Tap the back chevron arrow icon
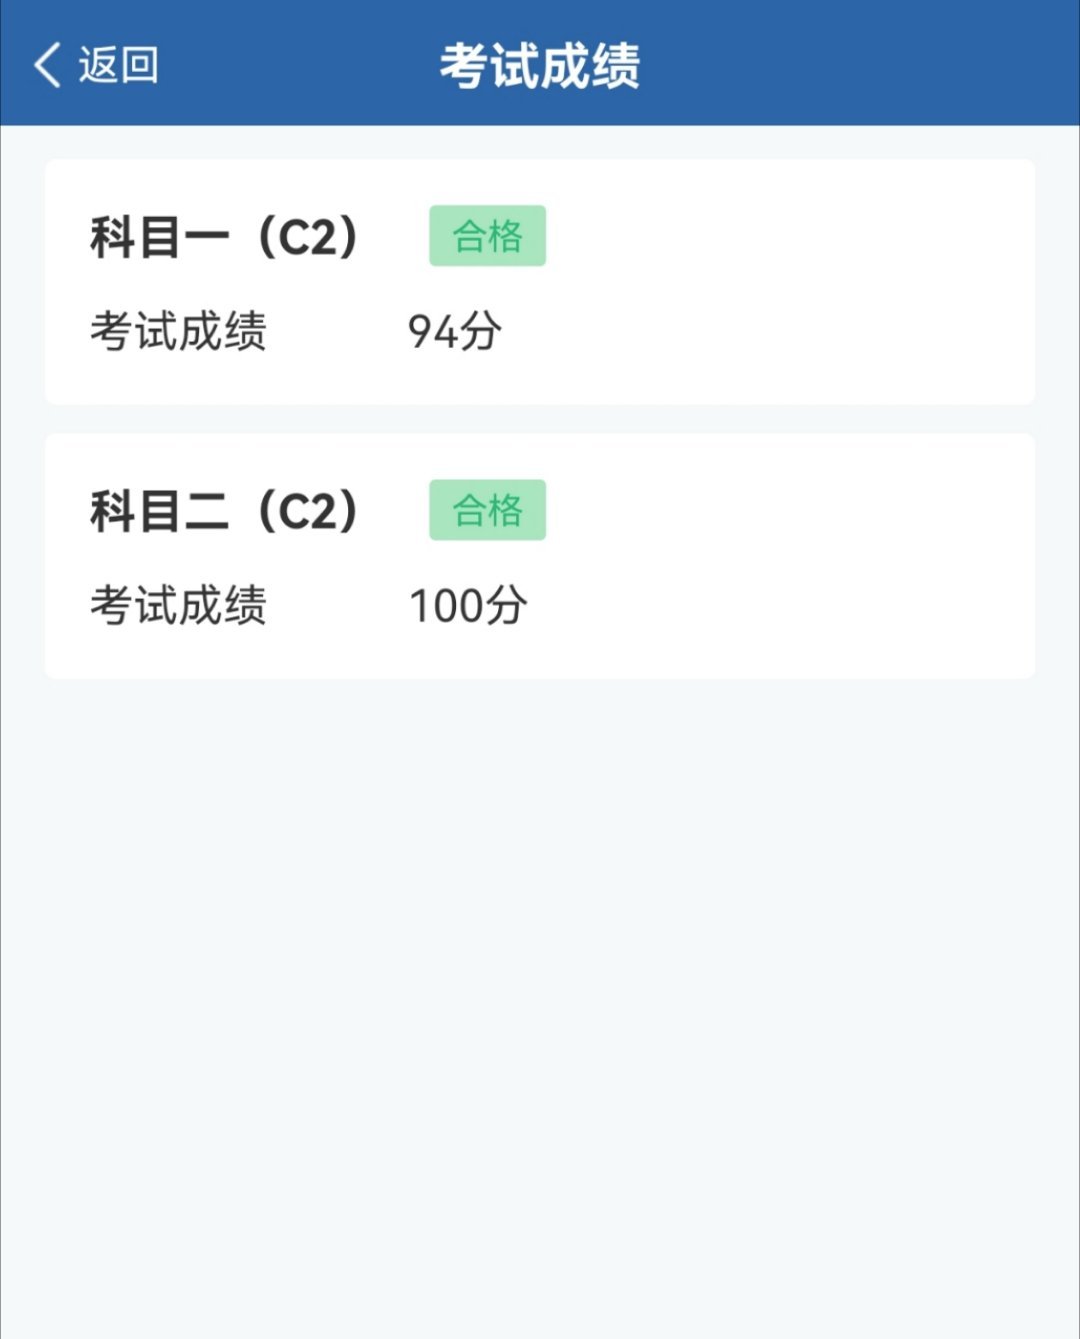 [x=47, y=65]
